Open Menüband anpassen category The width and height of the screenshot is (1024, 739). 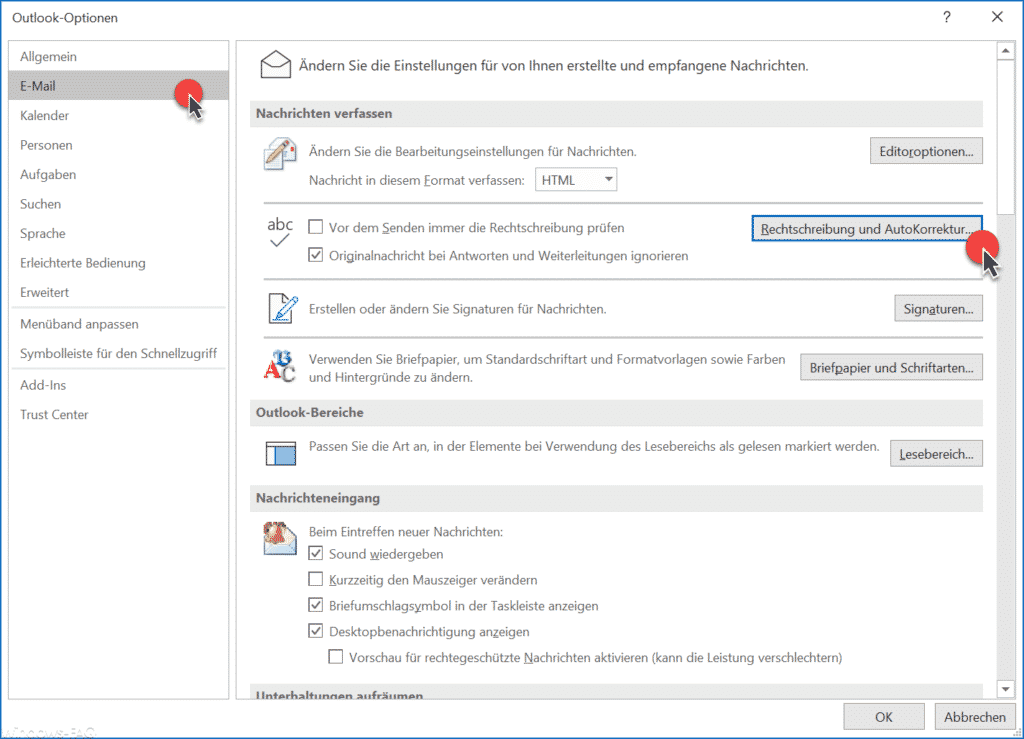click(119, 324)
